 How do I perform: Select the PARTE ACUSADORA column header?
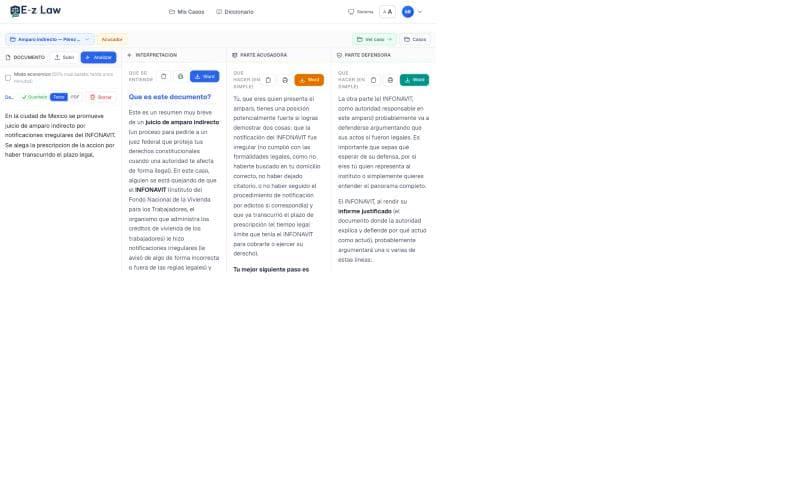tap(259, 55)
